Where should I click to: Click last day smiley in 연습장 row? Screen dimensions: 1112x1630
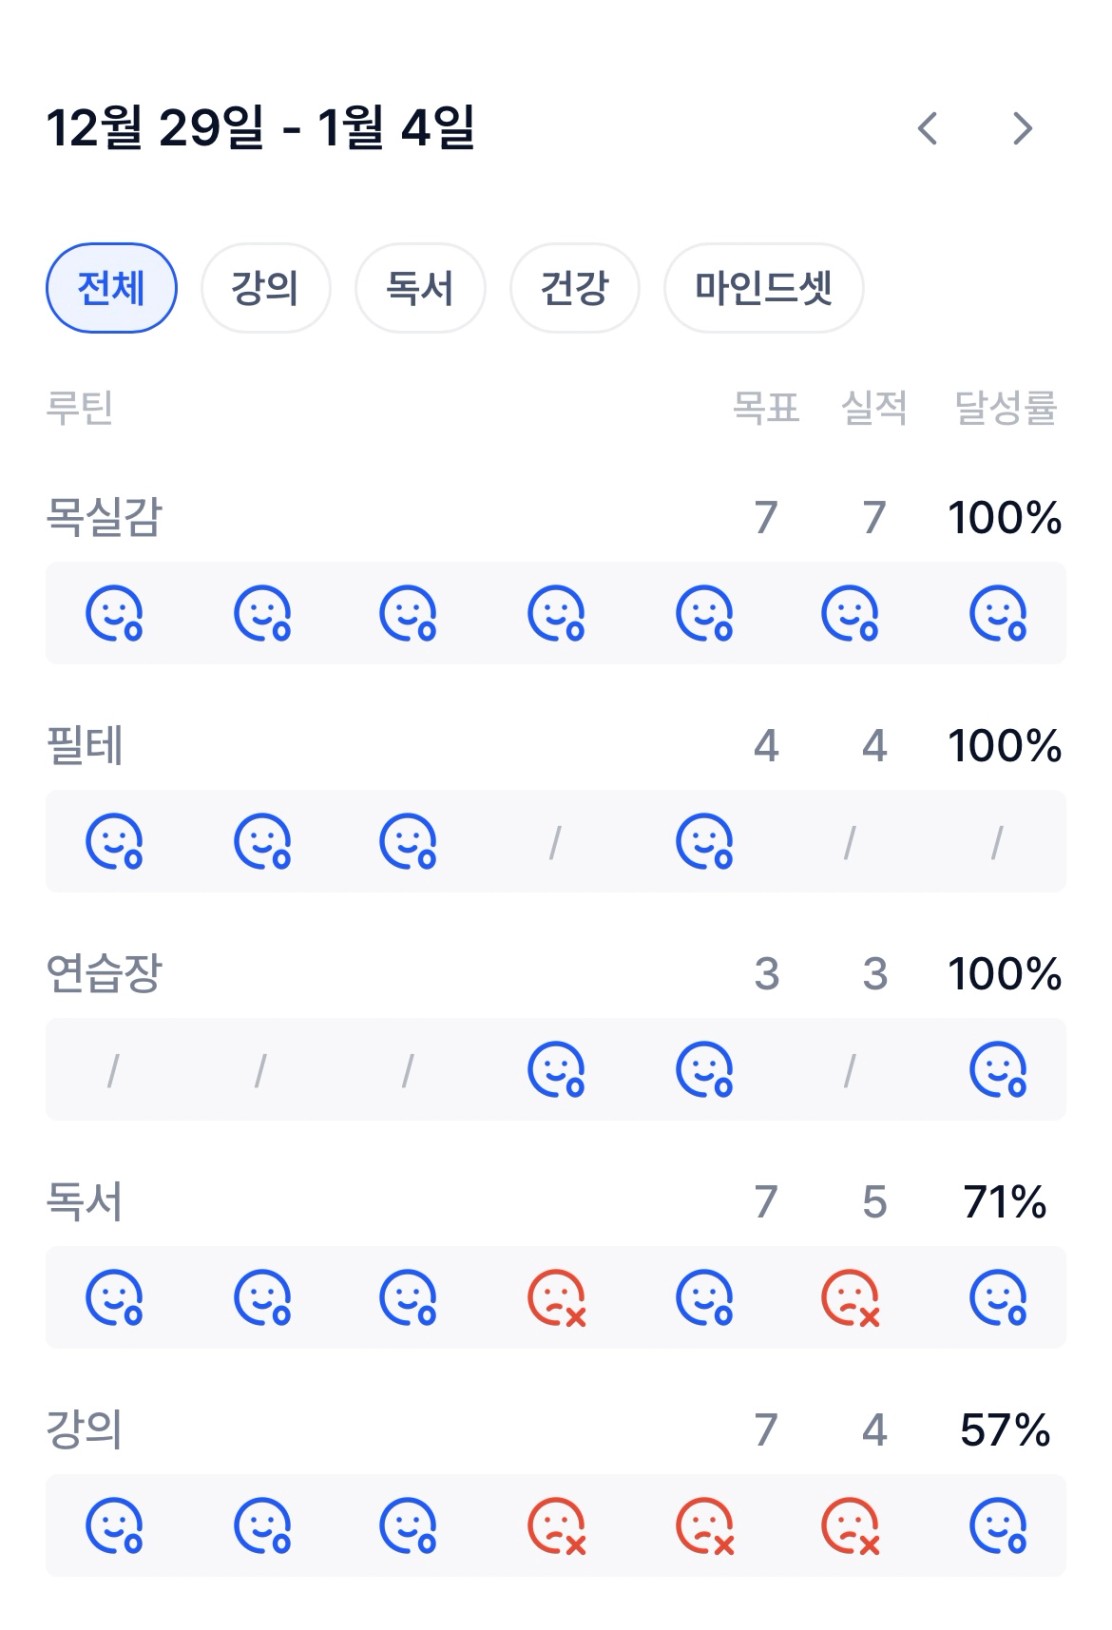pos(998,1070)
